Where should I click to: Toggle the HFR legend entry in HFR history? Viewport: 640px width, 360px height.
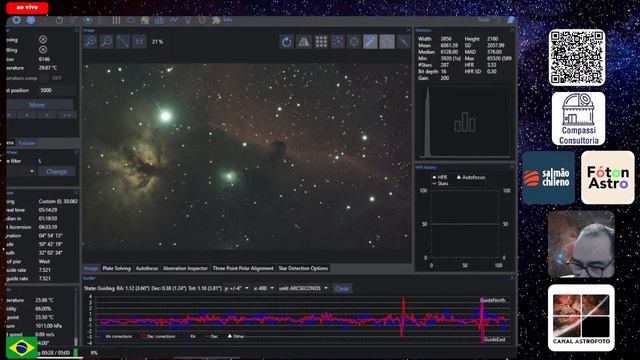[440, 177]
